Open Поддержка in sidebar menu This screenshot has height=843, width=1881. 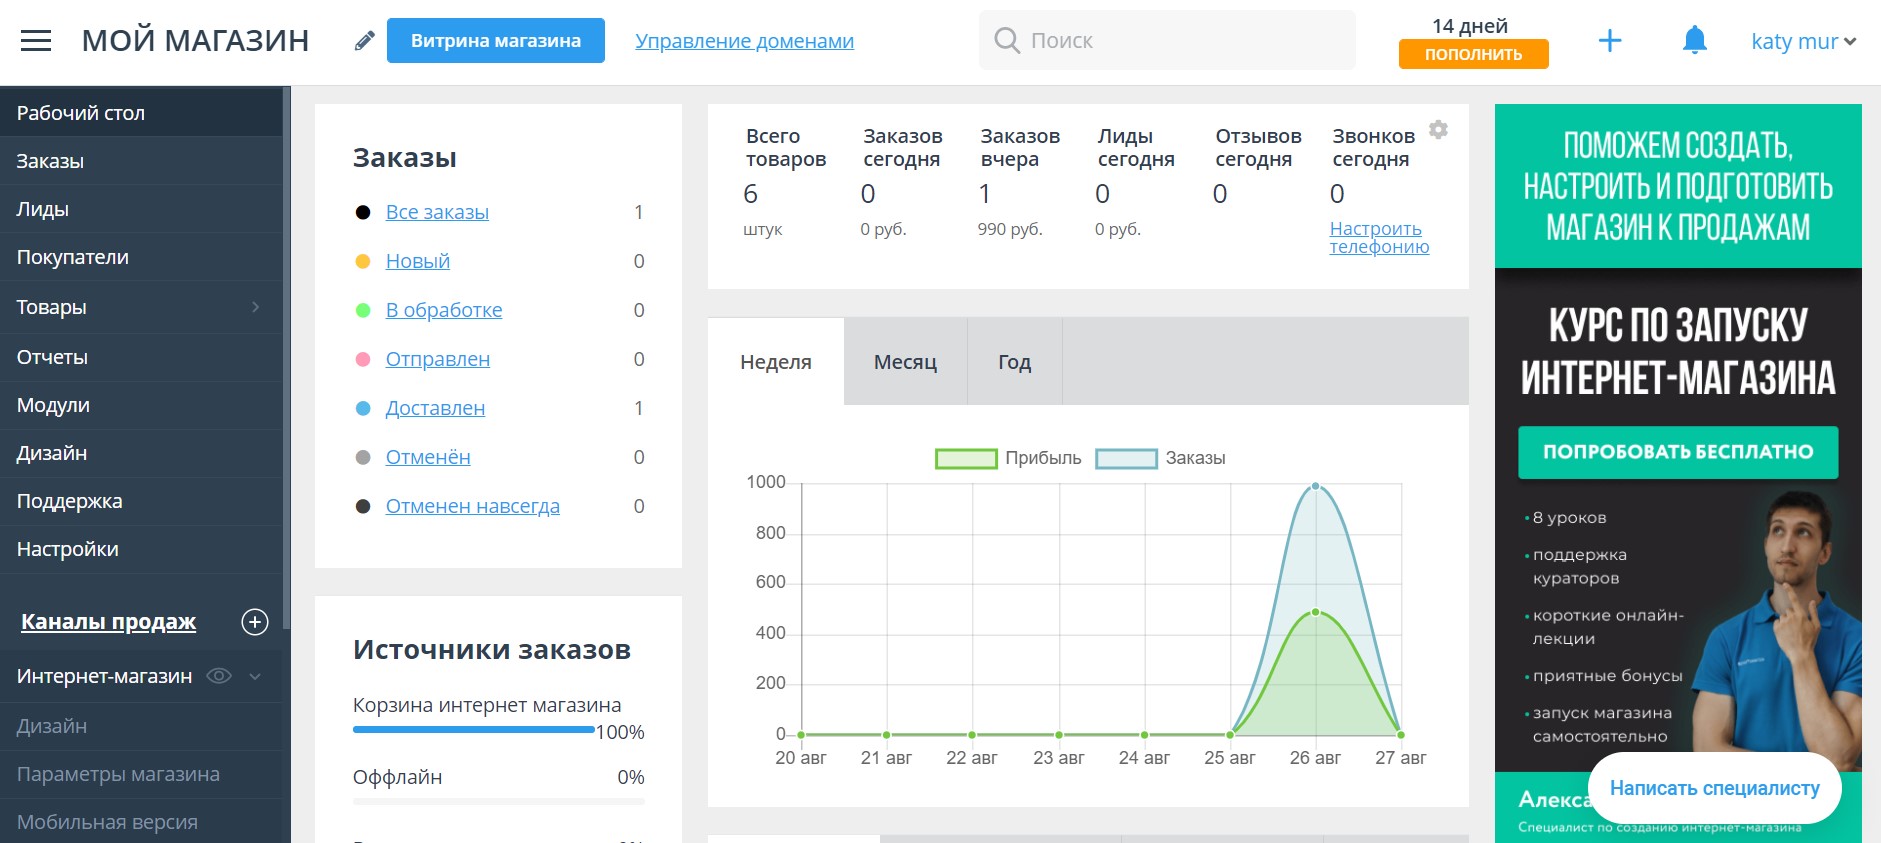point(141,501)
